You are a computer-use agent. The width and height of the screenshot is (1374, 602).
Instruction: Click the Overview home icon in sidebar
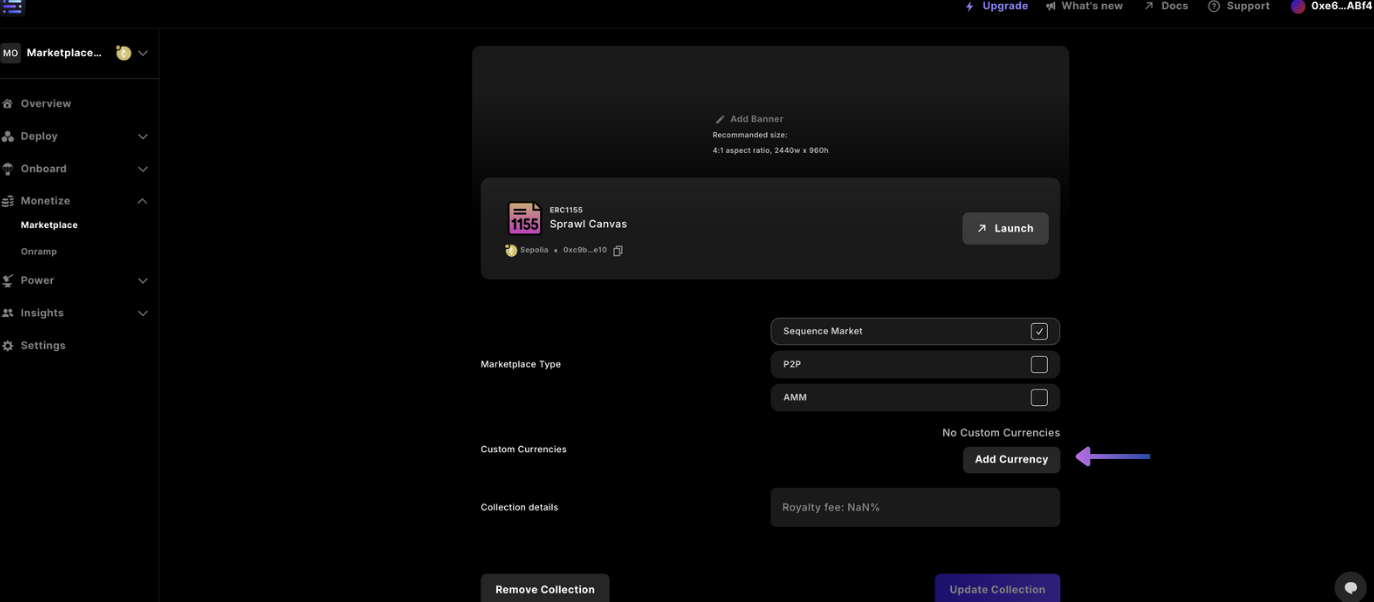tap(8, 103)
